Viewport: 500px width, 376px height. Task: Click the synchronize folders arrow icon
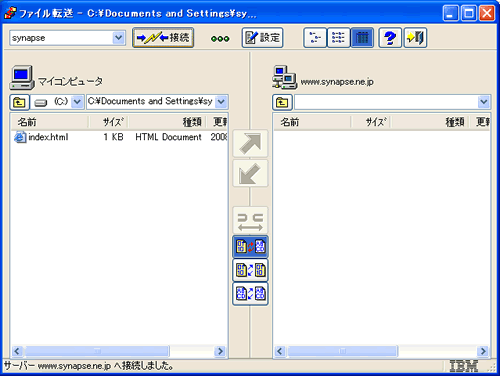tap(250, 221)
